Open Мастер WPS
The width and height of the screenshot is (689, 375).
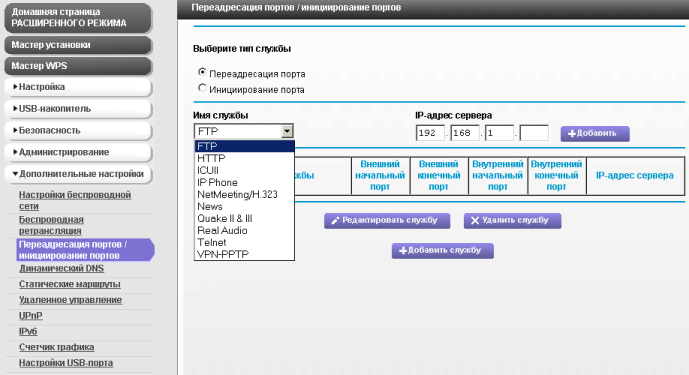(78, 66)
